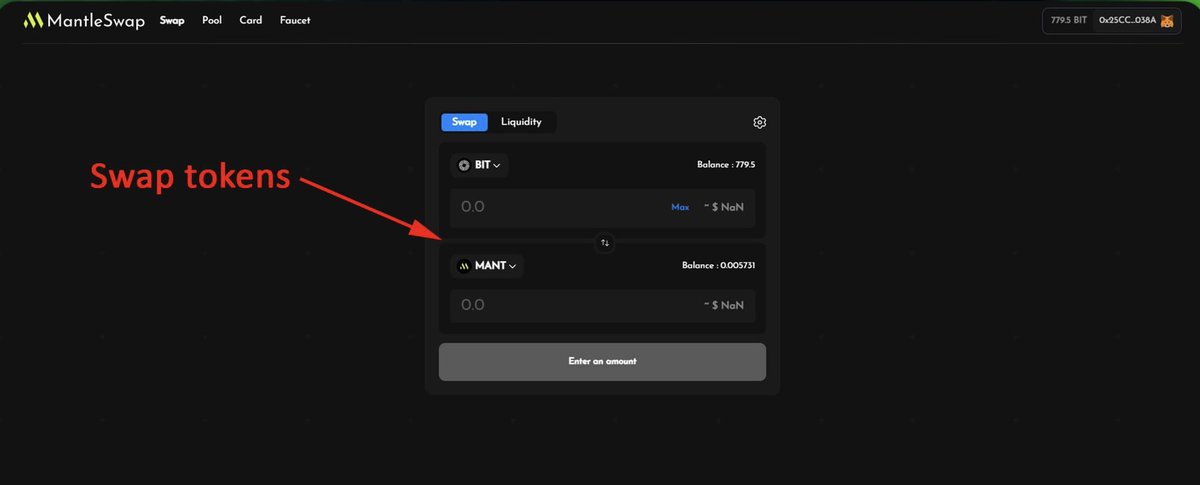Screen dimensions: 1200x485
Task: Click the Balance : 779.5 text
Action: [x=726, y=165]
